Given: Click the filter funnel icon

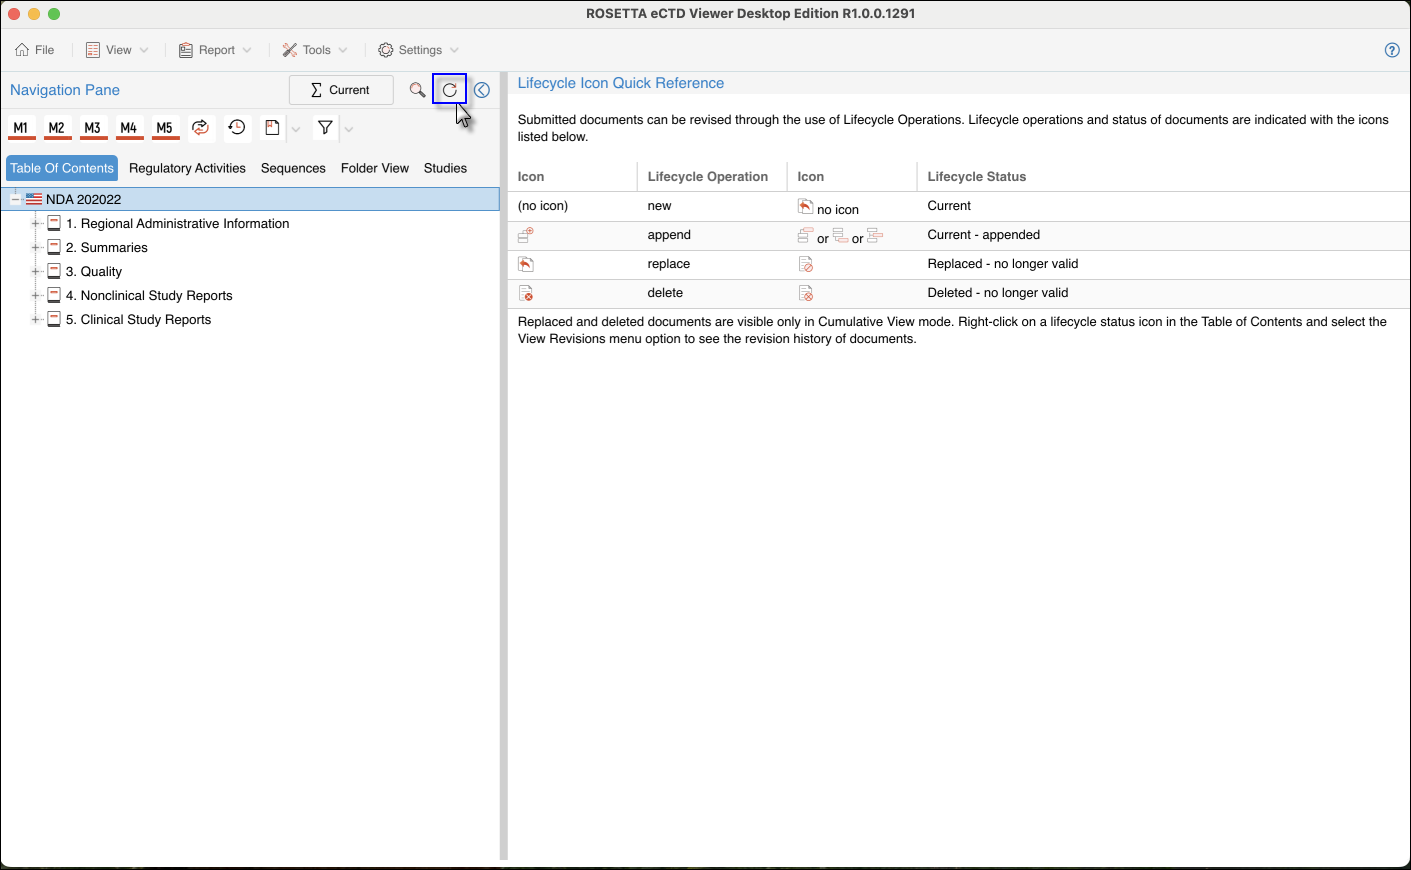Looking at the screenshot, I should [325, 128].
